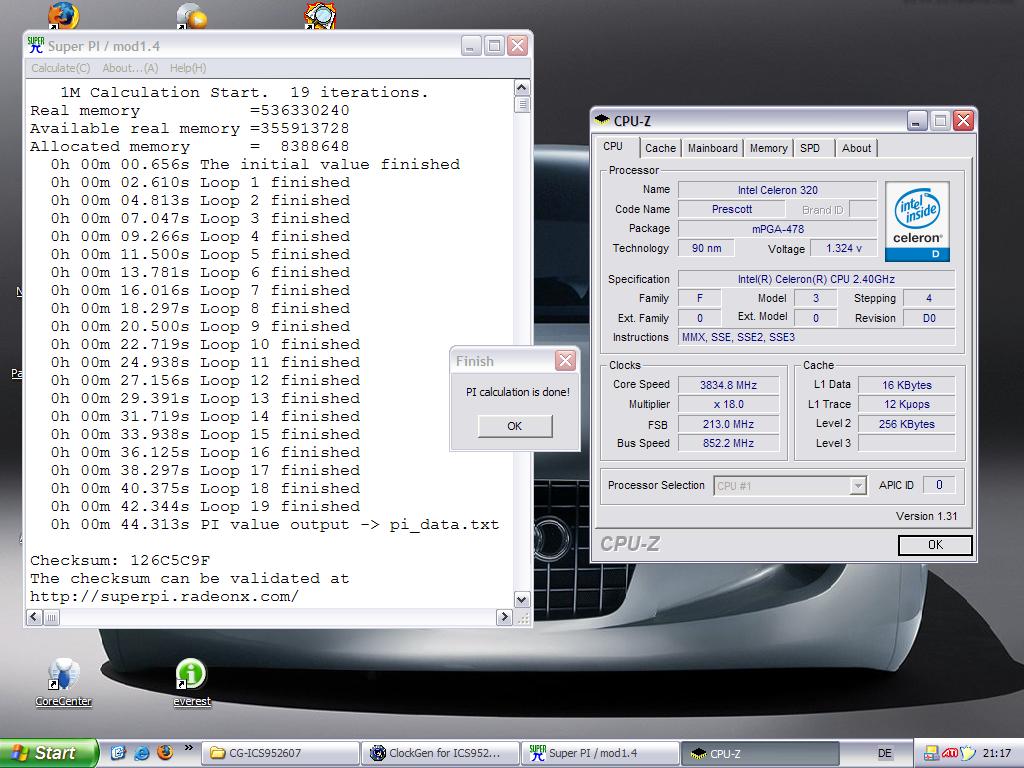Click the Super PI vertical scrollbar down arrow

coord(522,599)
